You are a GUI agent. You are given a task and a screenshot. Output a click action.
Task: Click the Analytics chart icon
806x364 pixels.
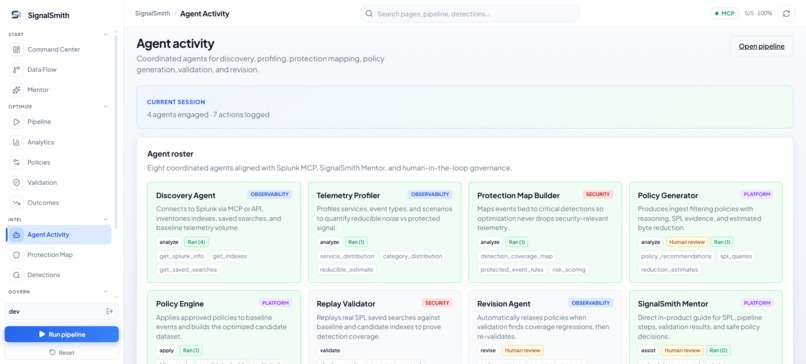tap(16, 142)
